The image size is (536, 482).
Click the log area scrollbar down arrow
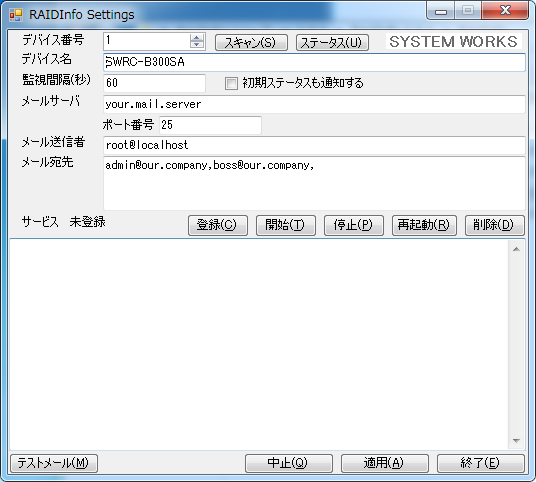(516, 441)
